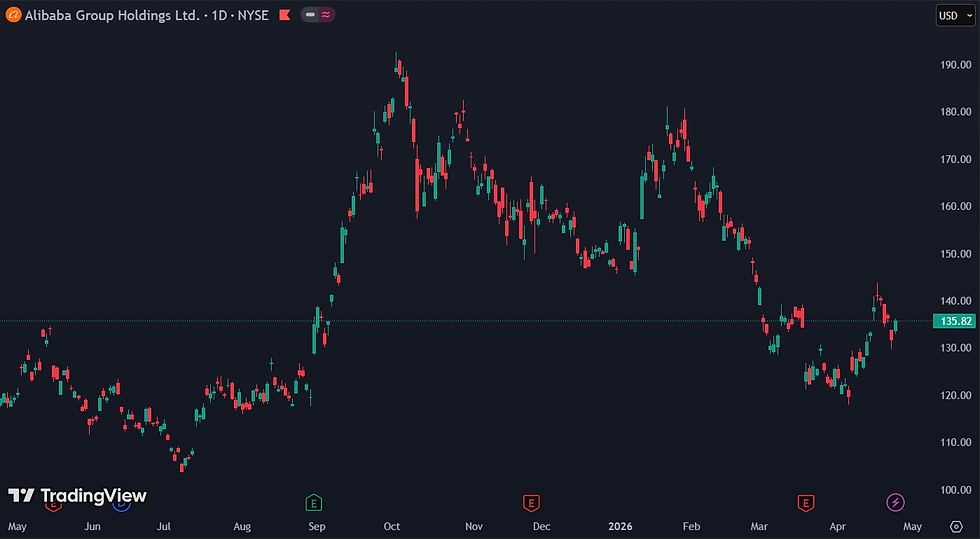Click the bold 2026 year label

[x=620, y=526]
